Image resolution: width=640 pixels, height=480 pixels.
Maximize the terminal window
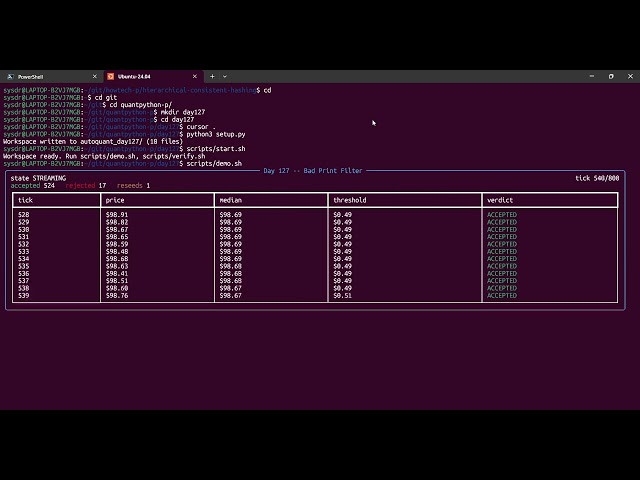pos(611,76)
